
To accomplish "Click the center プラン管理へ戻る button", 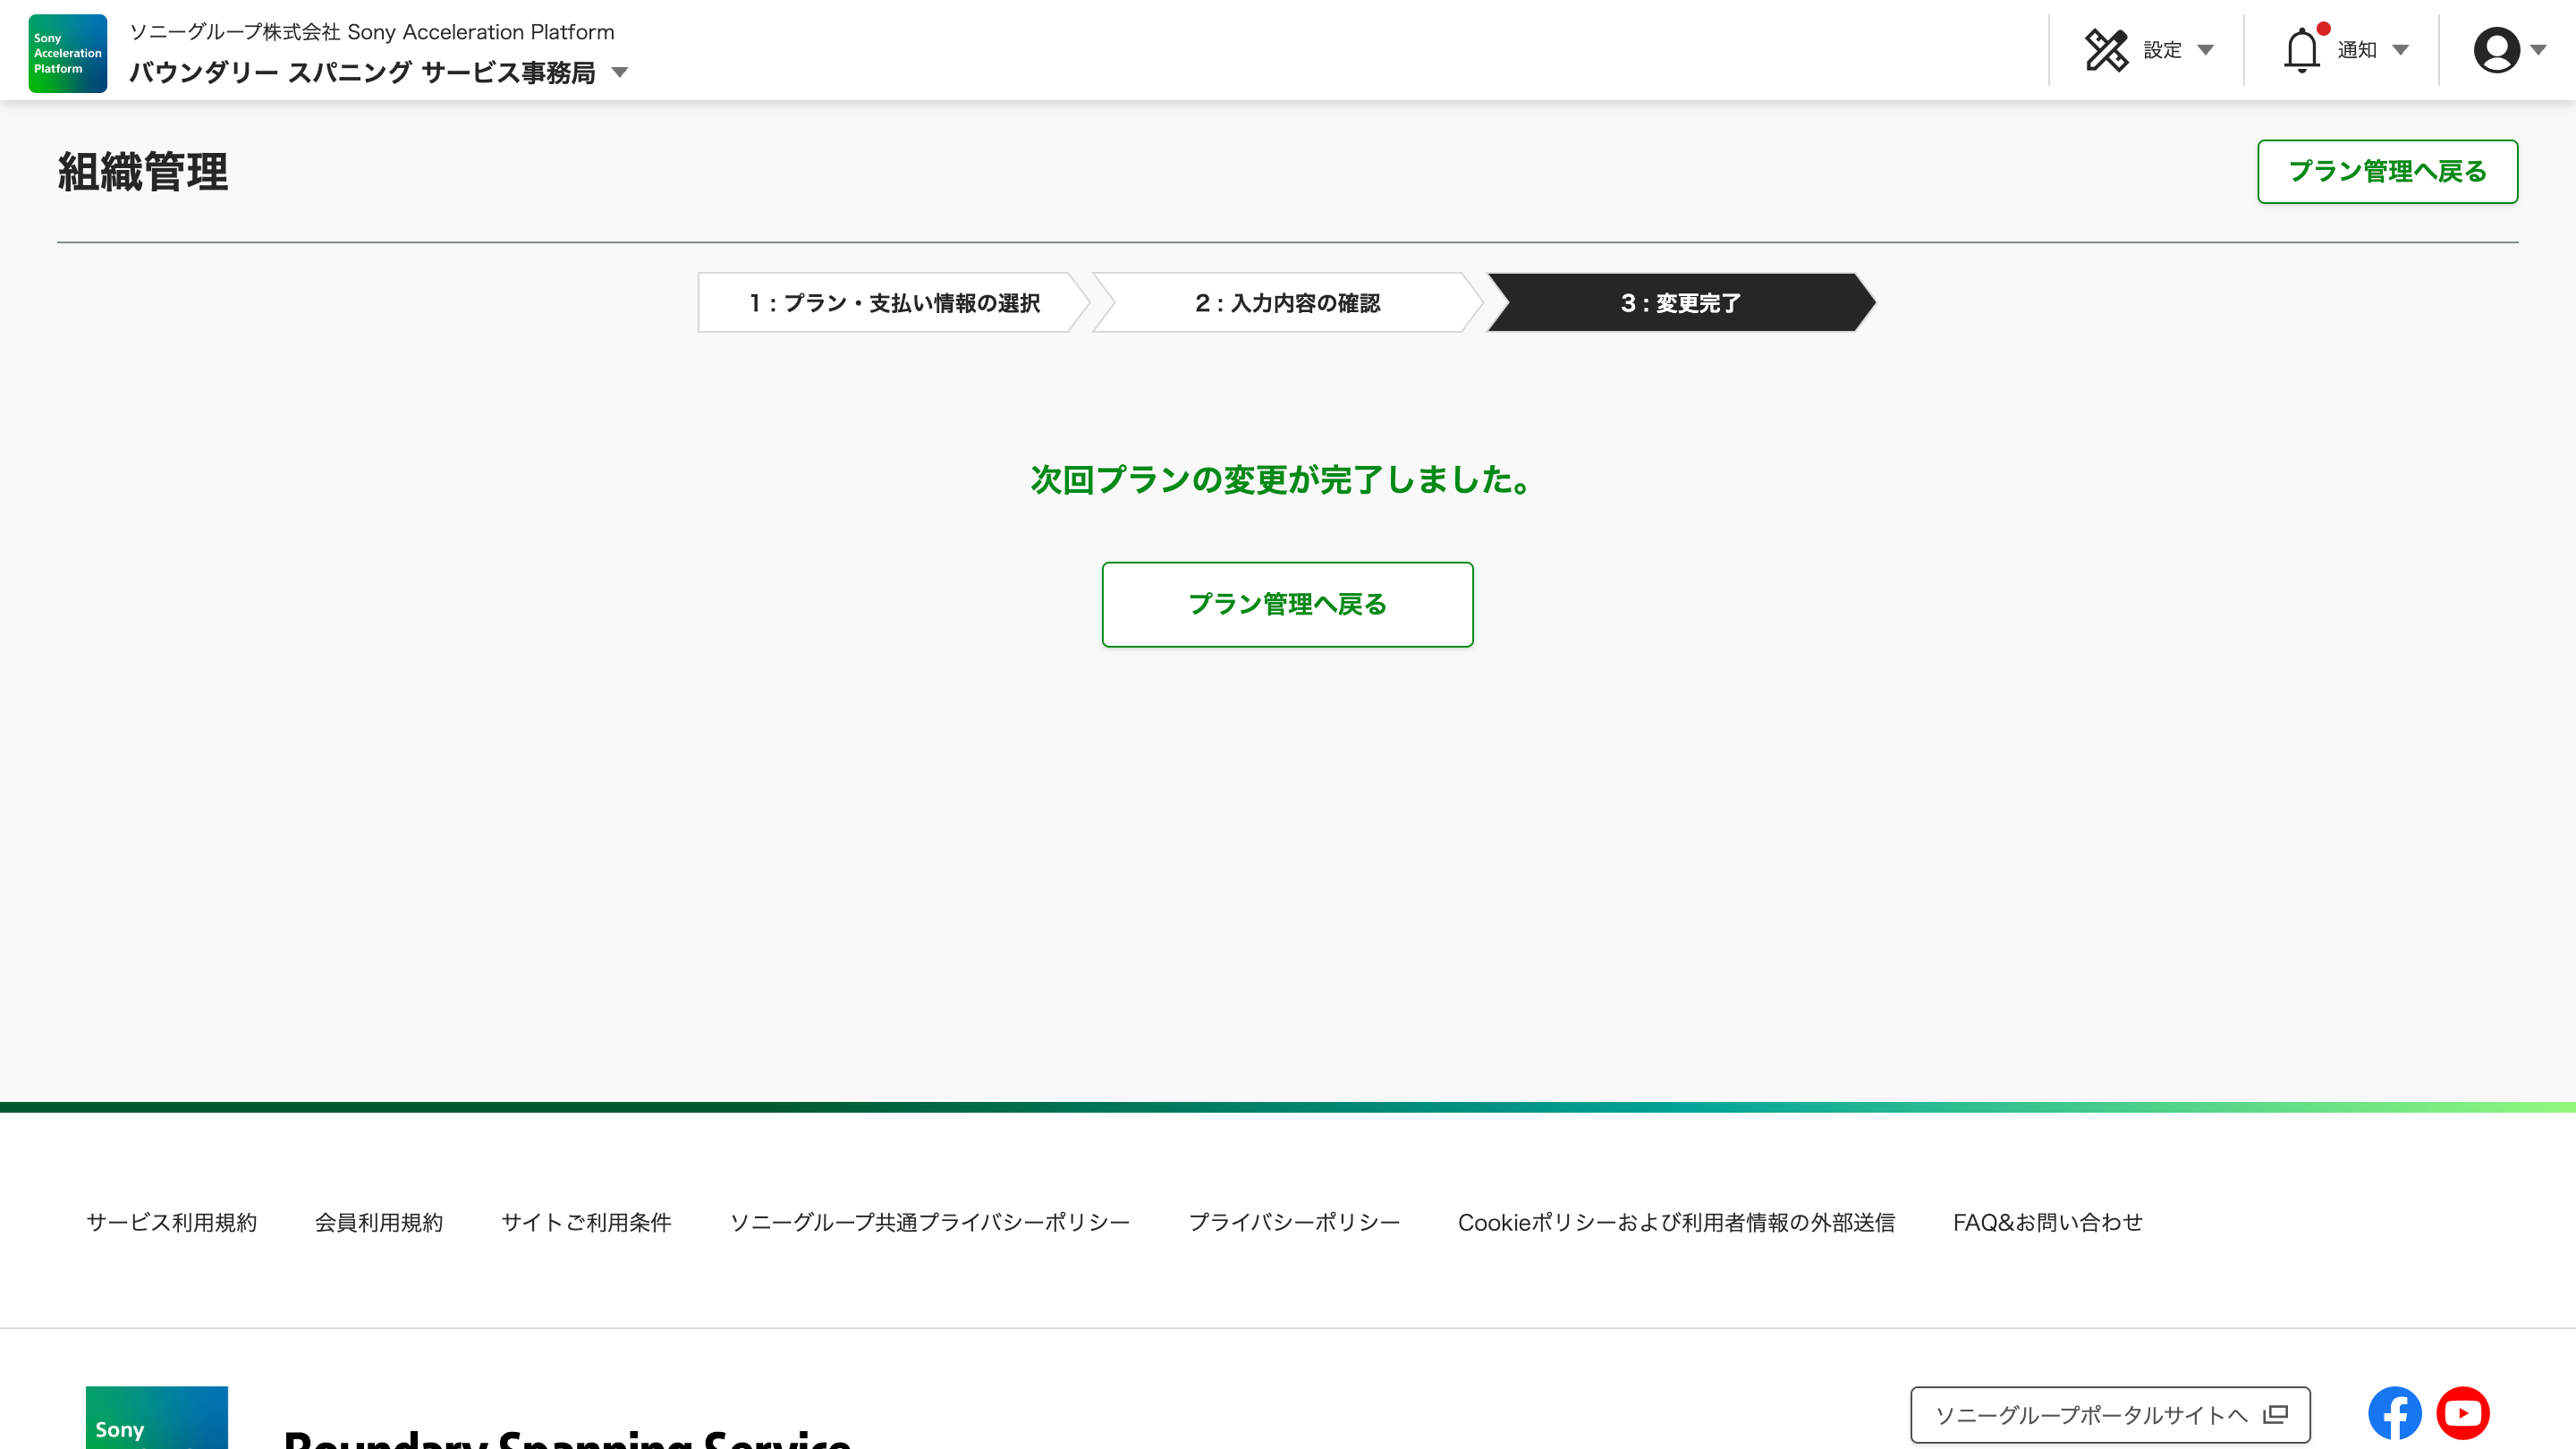I will (1287, 604).
